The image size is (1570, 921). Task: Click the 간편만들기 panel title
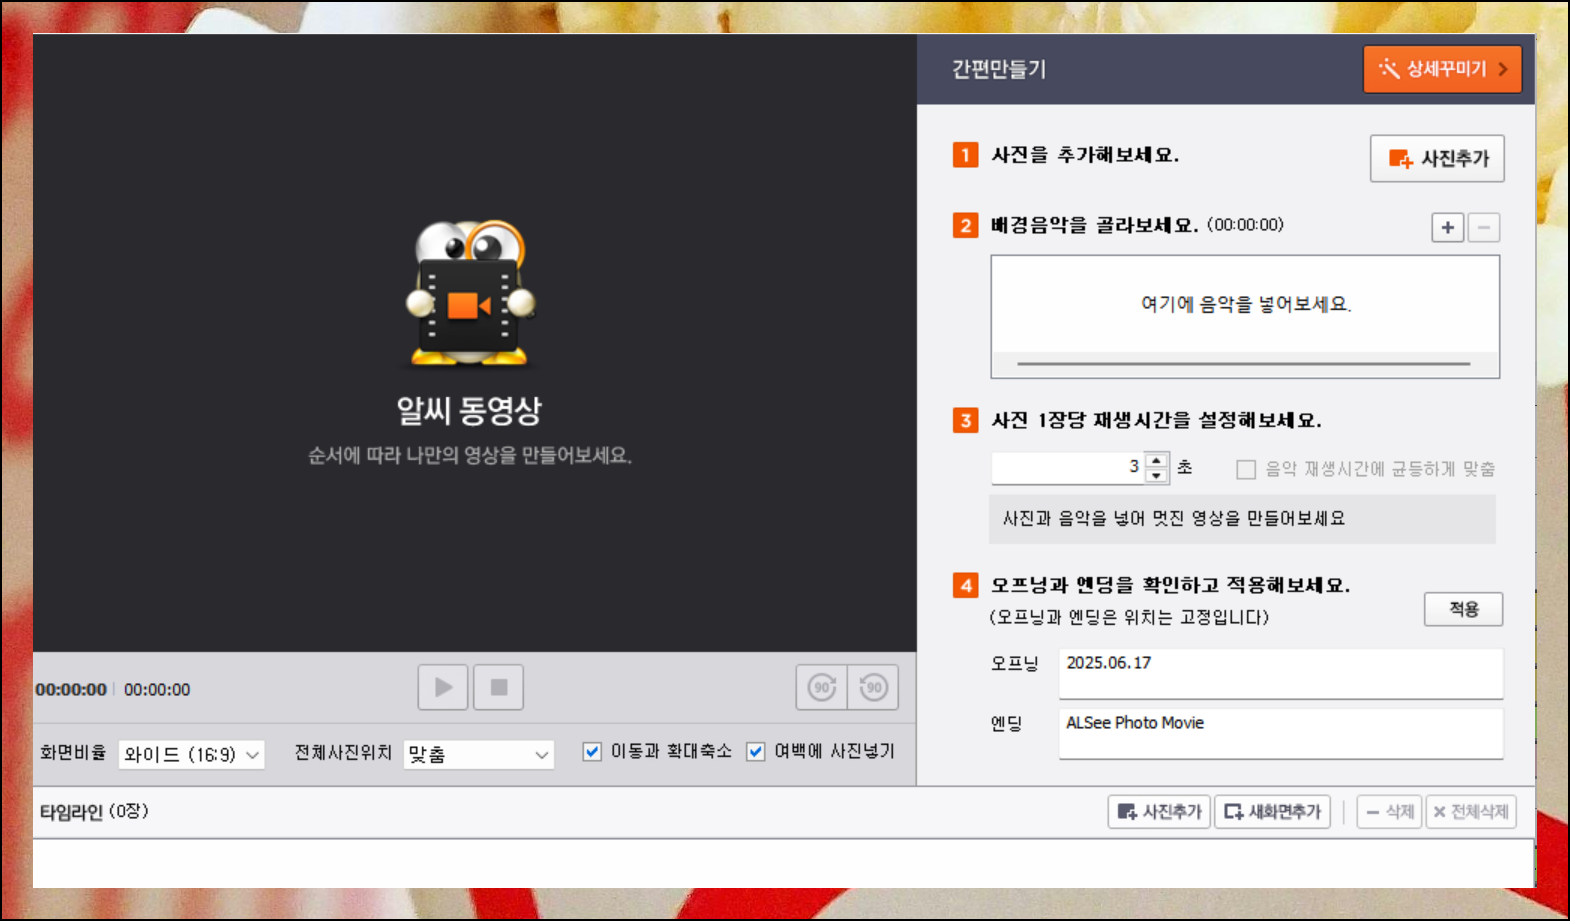(999, 69)
